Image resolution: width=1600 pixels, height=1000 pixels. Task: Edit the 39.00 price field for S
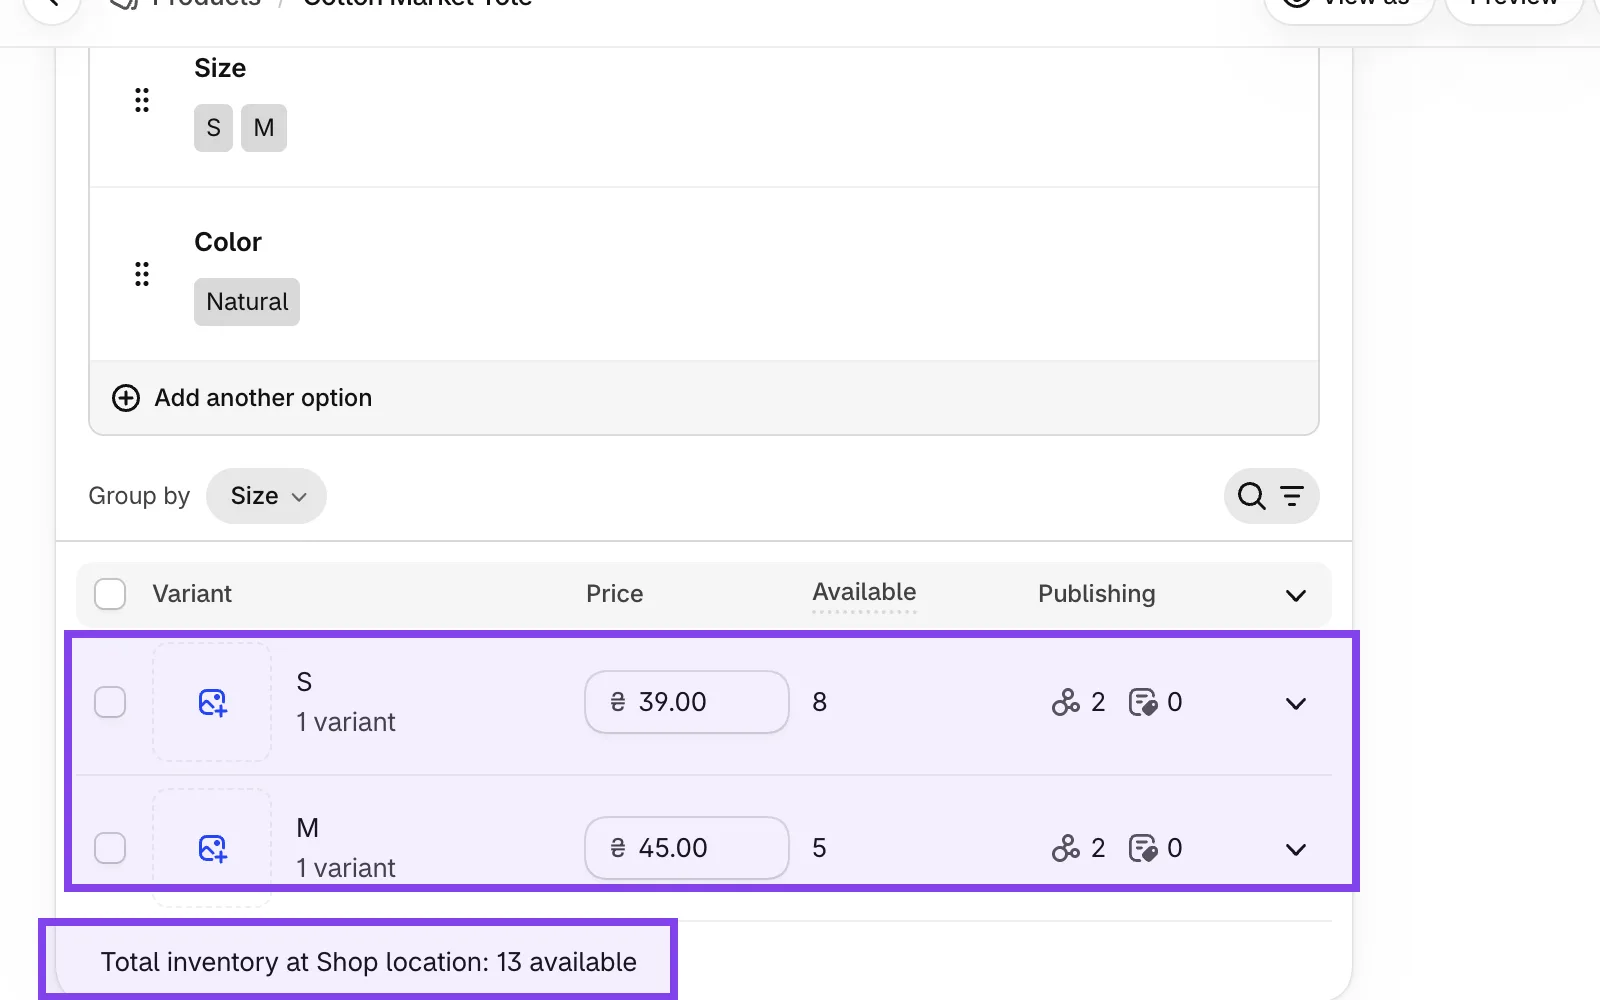687,702
